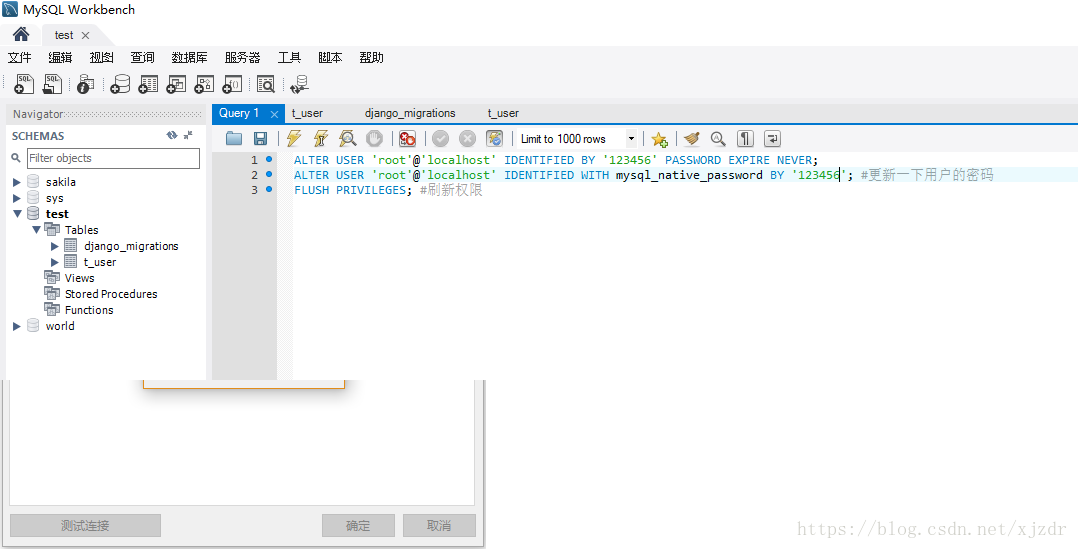Select the Views node in the tree

79,278
